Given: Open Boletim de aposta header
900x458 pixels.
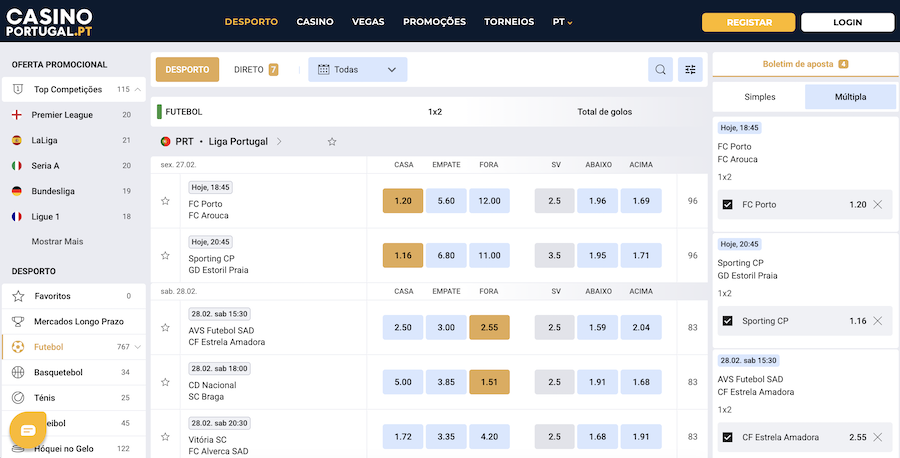Looking at the screenshot, I should 805,64.
